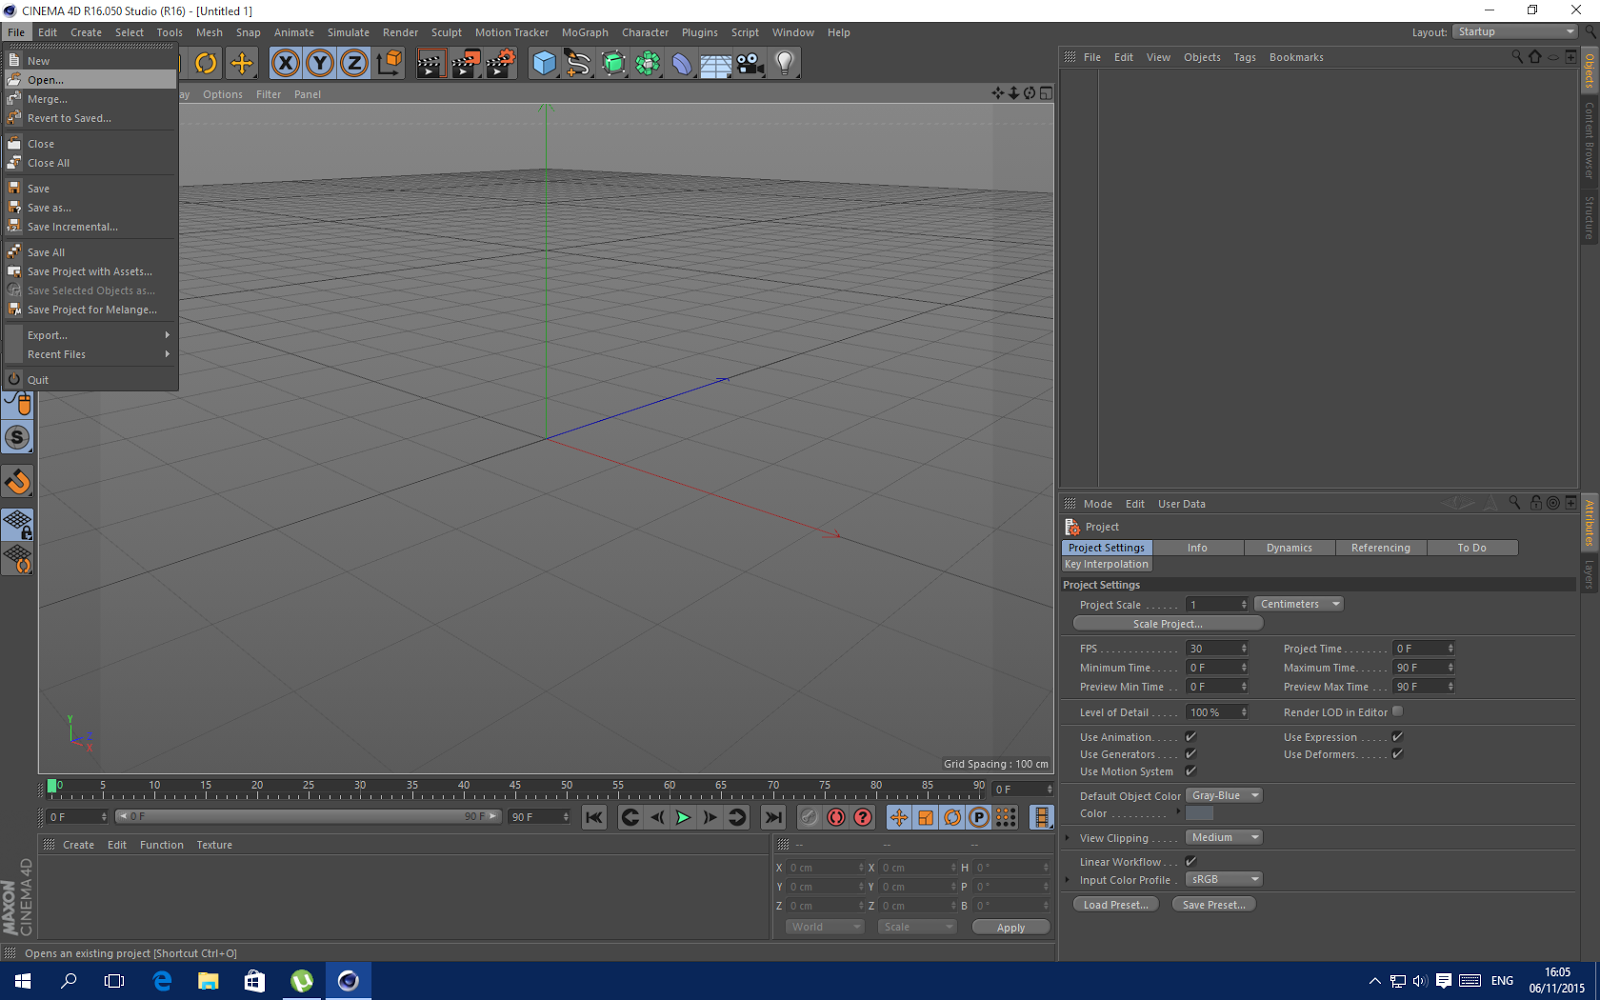Click the magnet icon in left sidebar
This screenshot has height=1000, width=1600.
18,482
